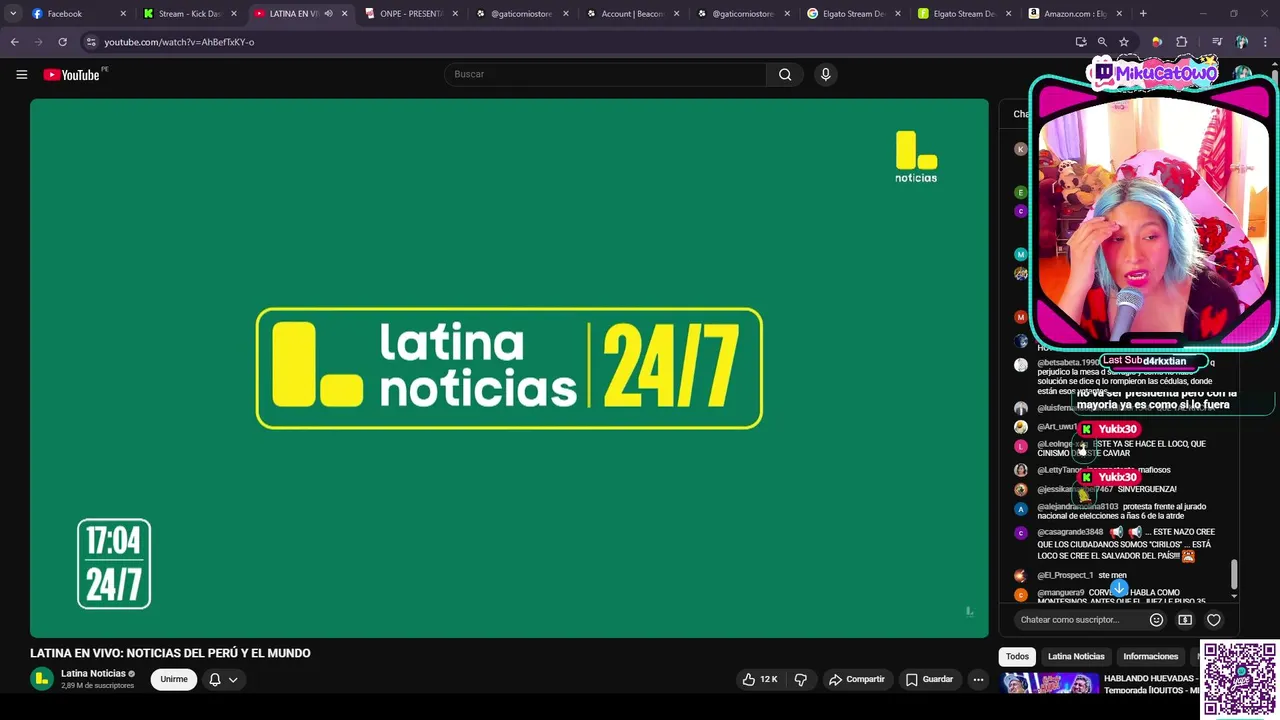Open the media controls icon in toolbar

tap(1217, 42)
